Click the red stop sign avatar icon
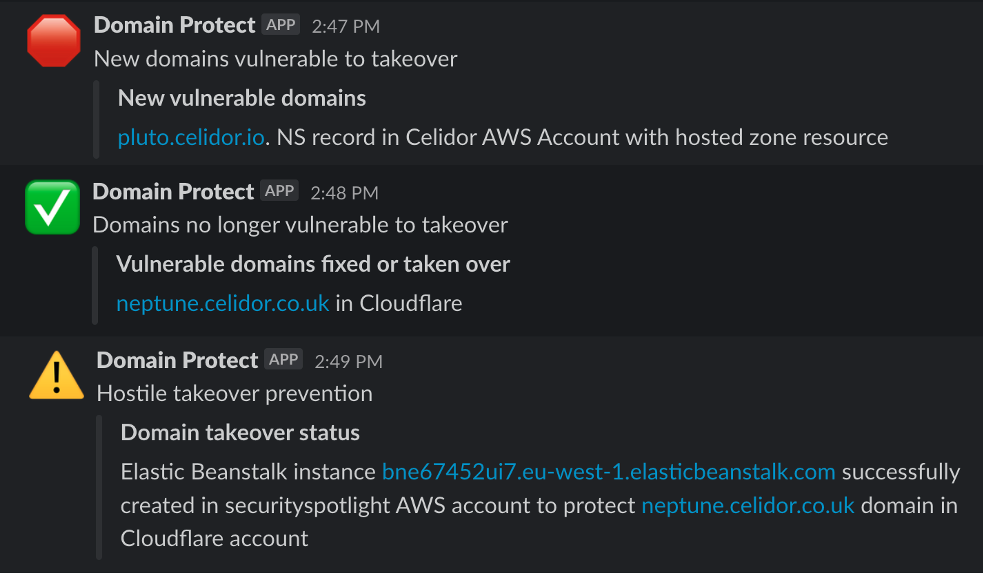 (54, 41)
